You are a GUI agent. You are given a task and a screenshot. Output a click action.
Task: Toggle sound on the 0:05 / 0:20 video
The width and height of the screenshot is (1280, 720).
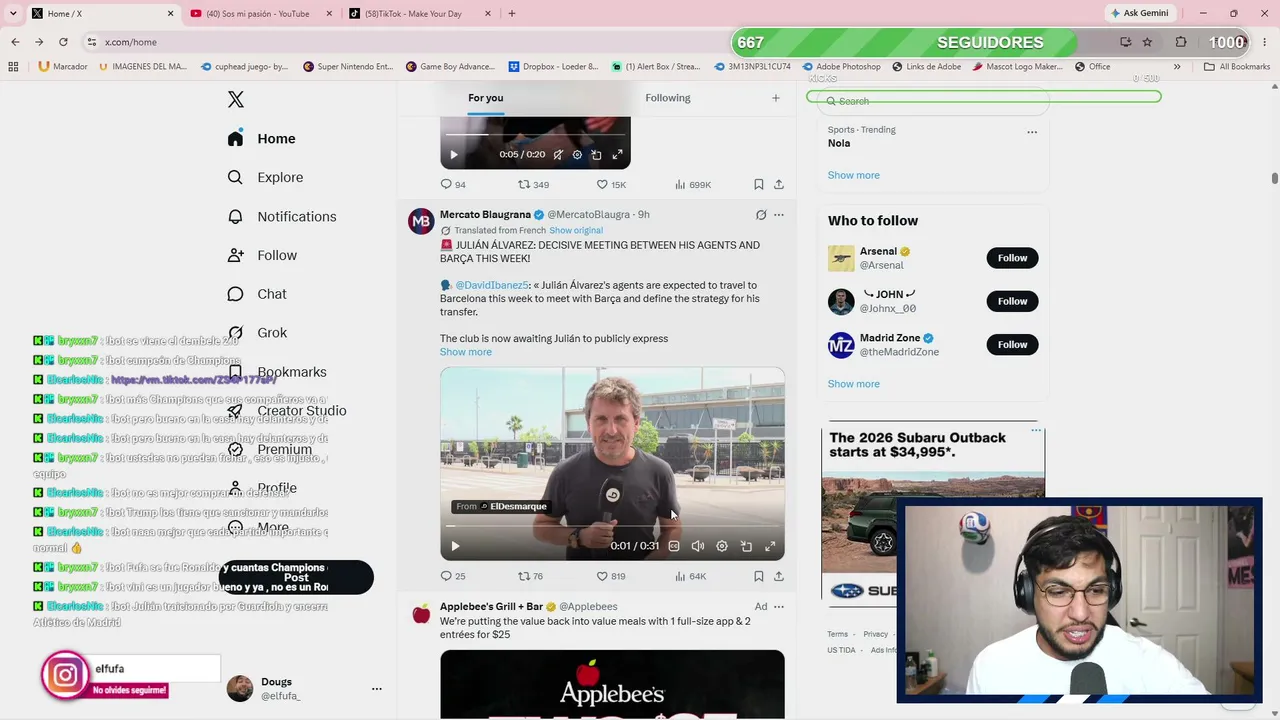pos(558,154)
